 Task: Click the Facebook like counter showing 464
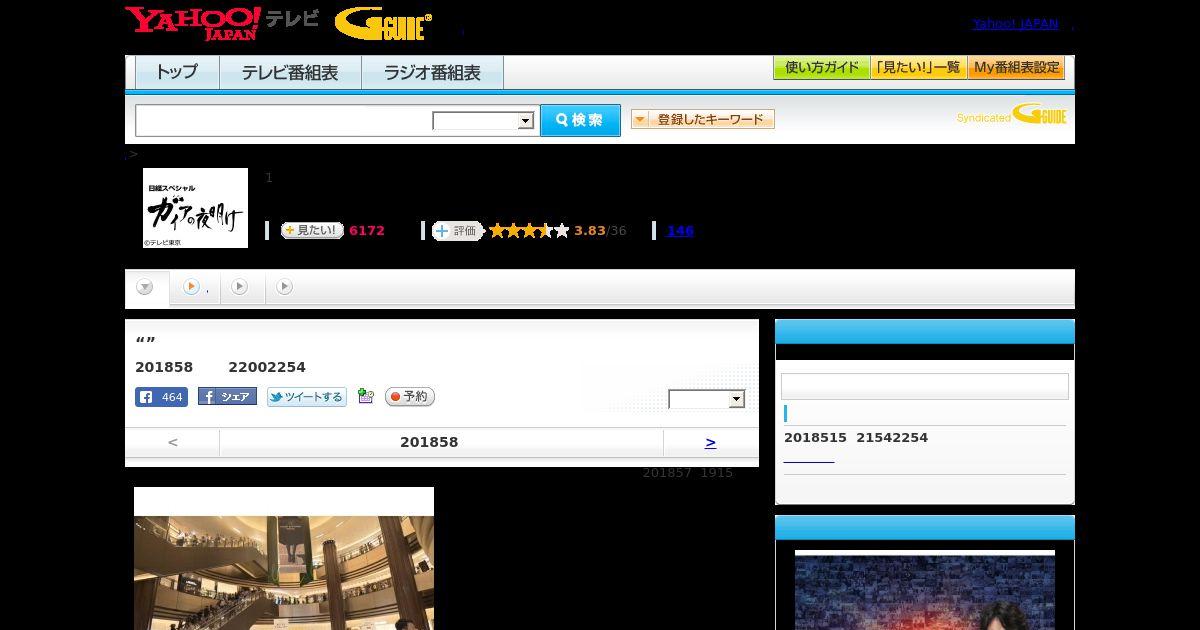point(161,397)
